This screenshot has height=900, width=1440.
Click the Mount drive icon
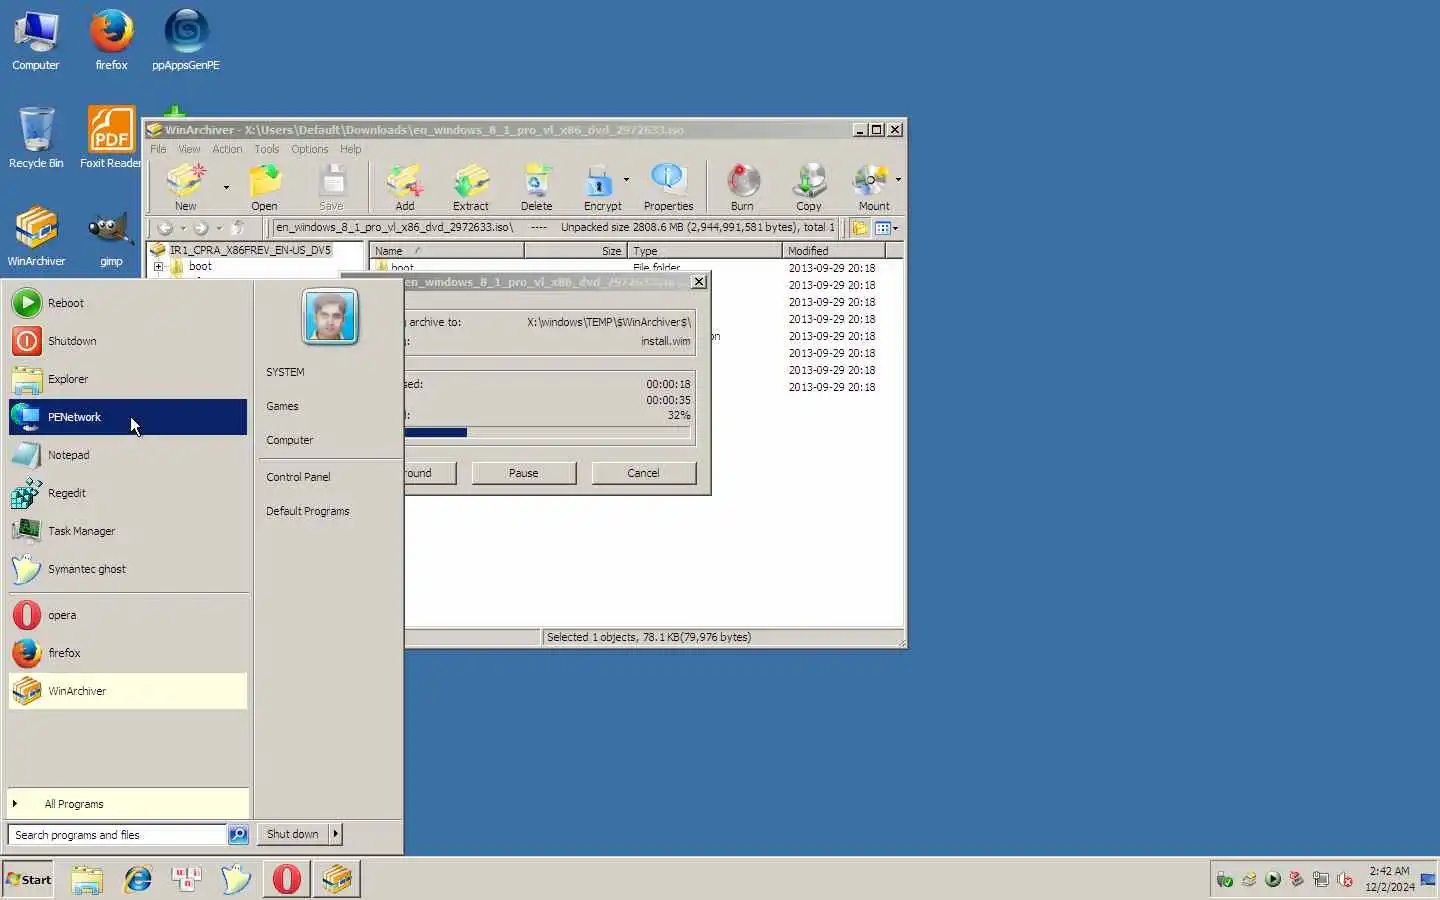point(871,181)
